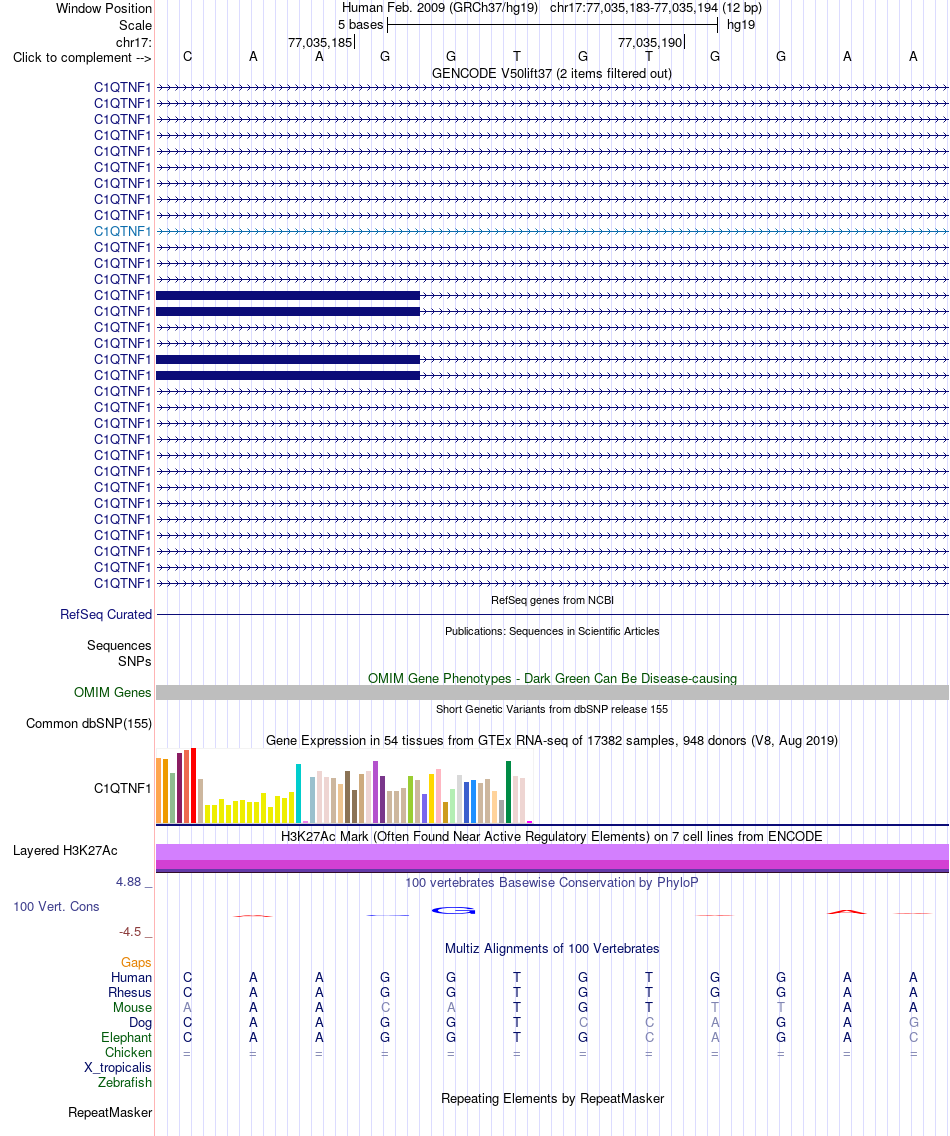The width and height of the screenshot is (950, 1136).
Task: Click the hg19 label beside the scale bar
Action: click(741, 25)
